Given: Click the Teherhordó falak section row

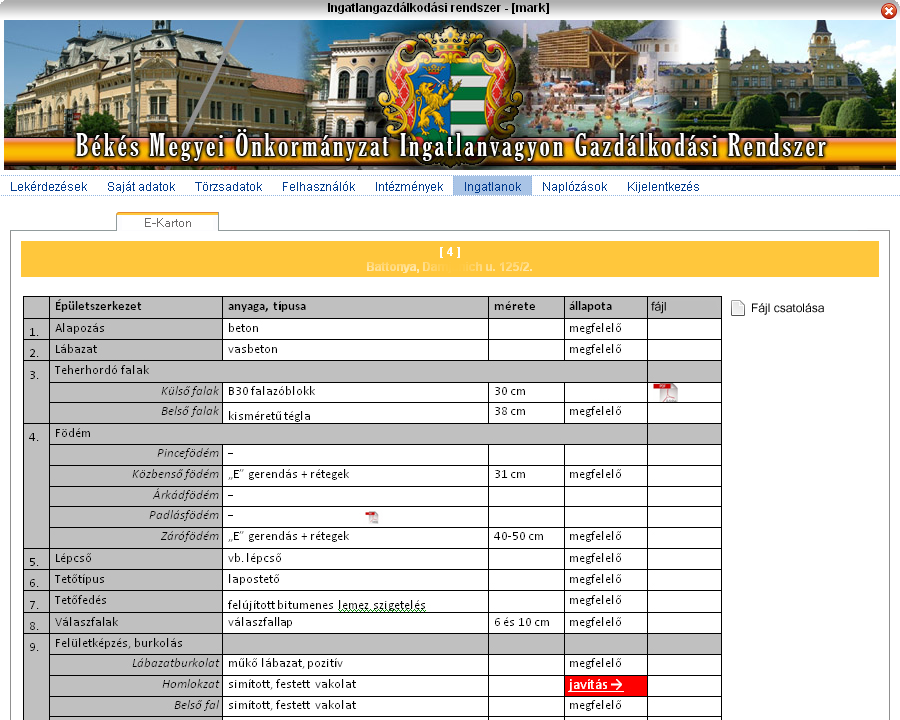Looking at the screenshot, I should coord(348,371).
